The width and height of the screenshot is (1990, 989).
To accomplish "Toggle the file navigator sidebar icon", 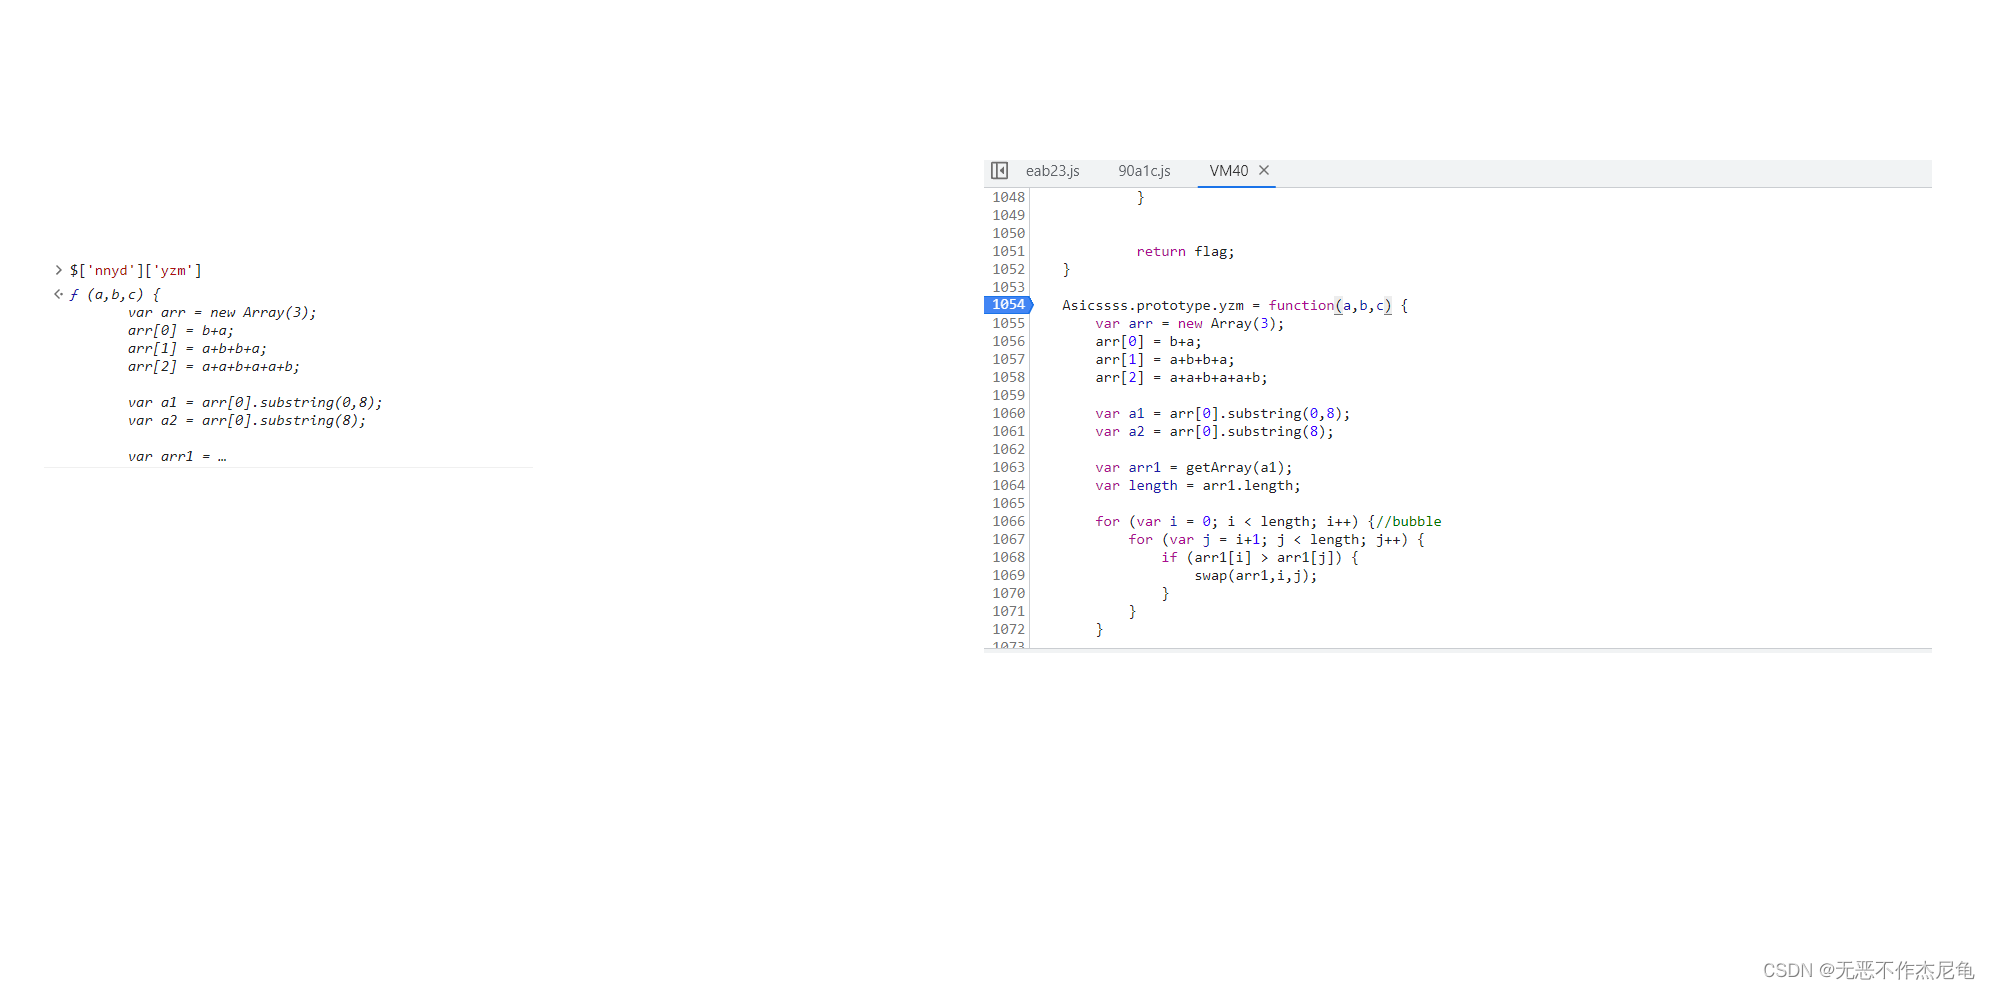I will coord(999,171).
